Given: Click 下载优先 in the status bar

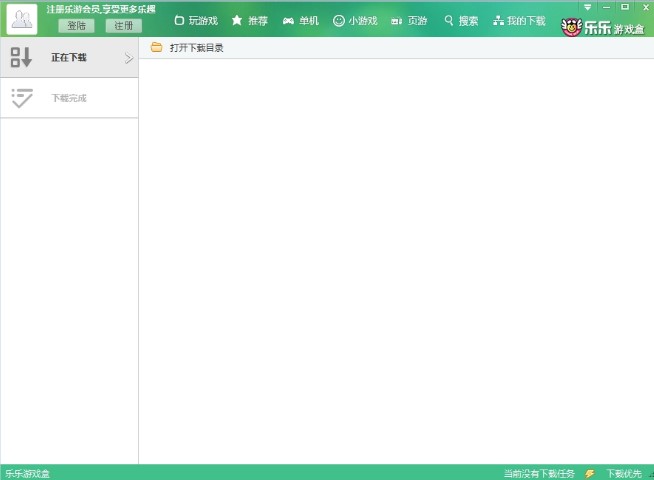Looking at the screenshot, I should [624, 473].
